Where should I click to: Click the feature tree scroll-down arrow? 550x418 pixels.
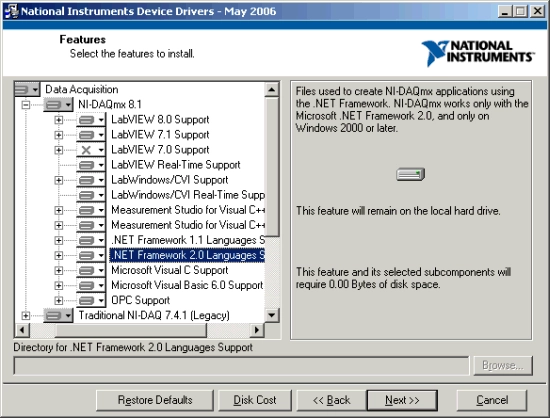tap(272, 315)
